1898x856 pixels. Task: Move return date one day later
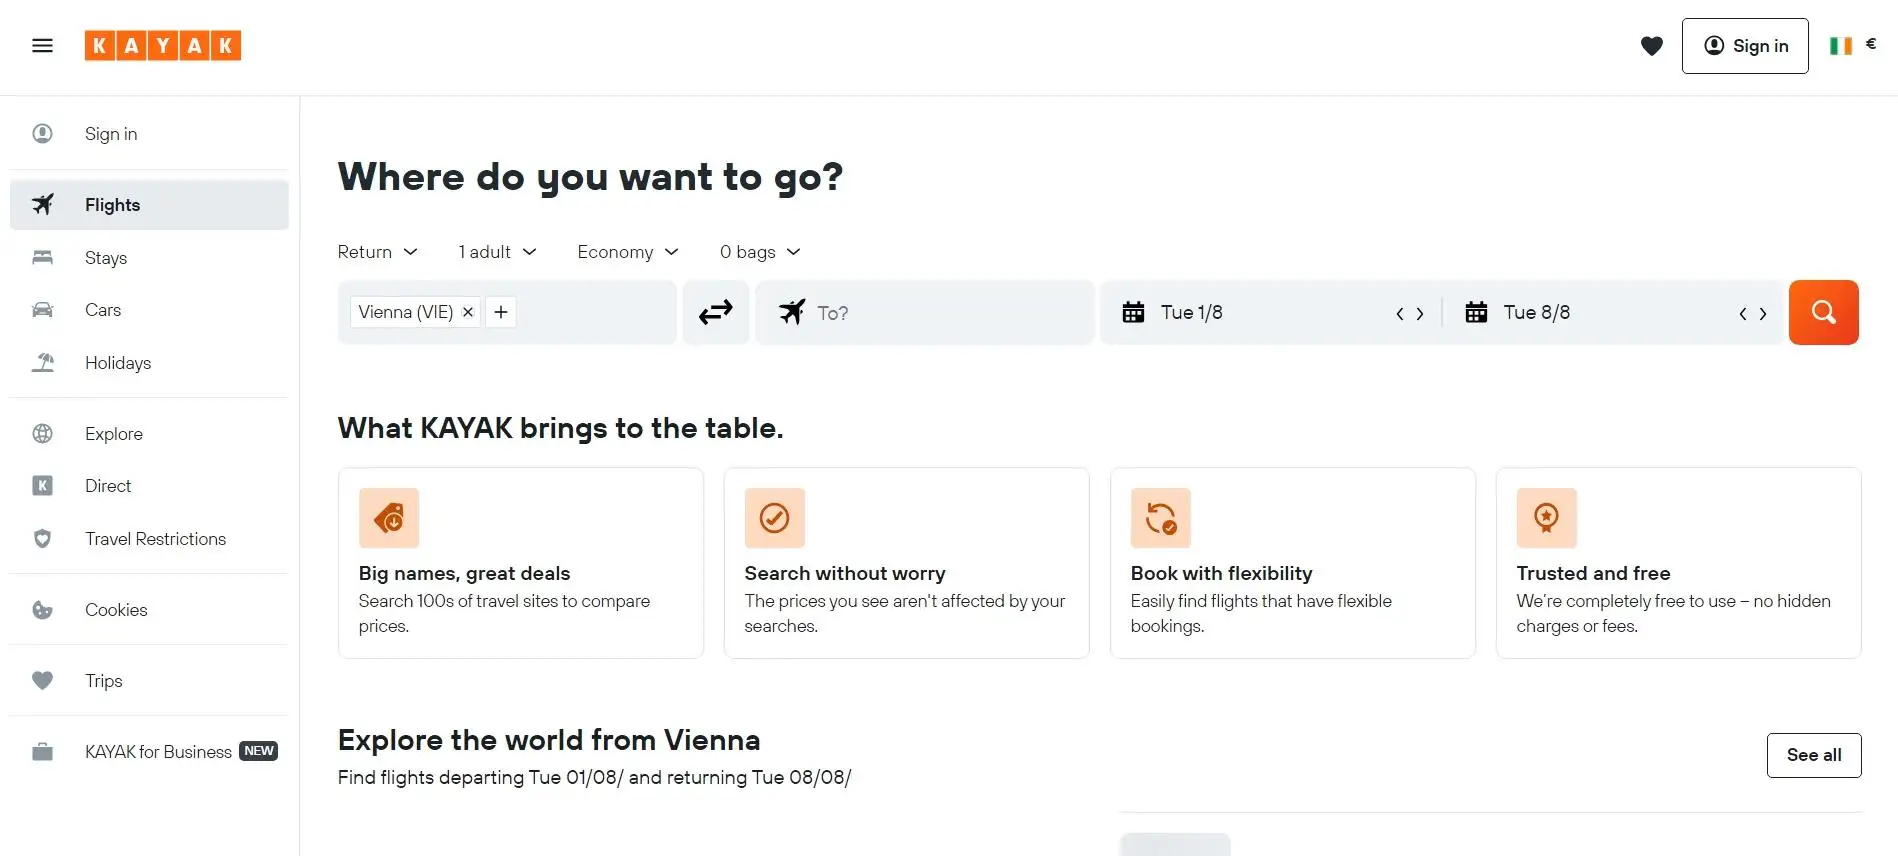[1763, 314]
